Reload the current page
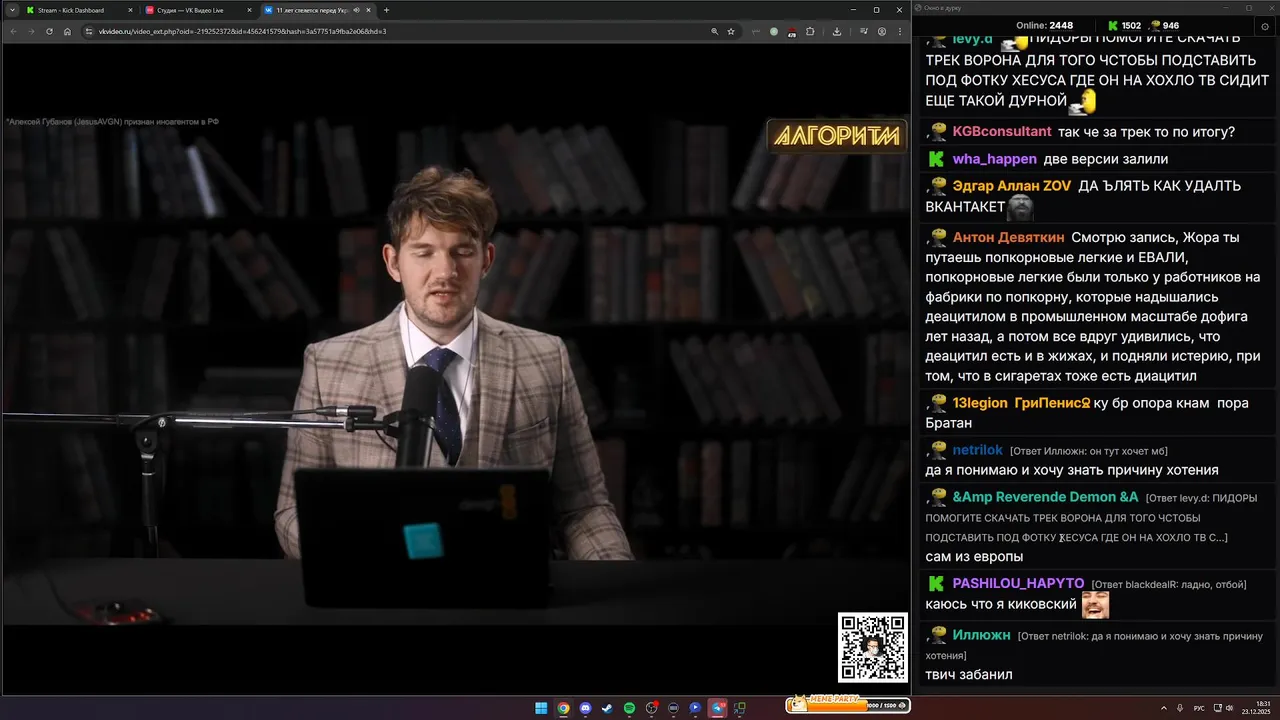 tap(49, 31)
